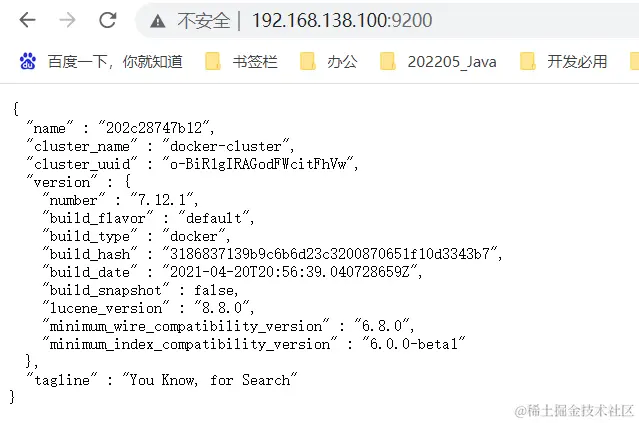The image size is (639, 423).
Task: Click the 不安全 security label
Action: click(x=203, y=20)
